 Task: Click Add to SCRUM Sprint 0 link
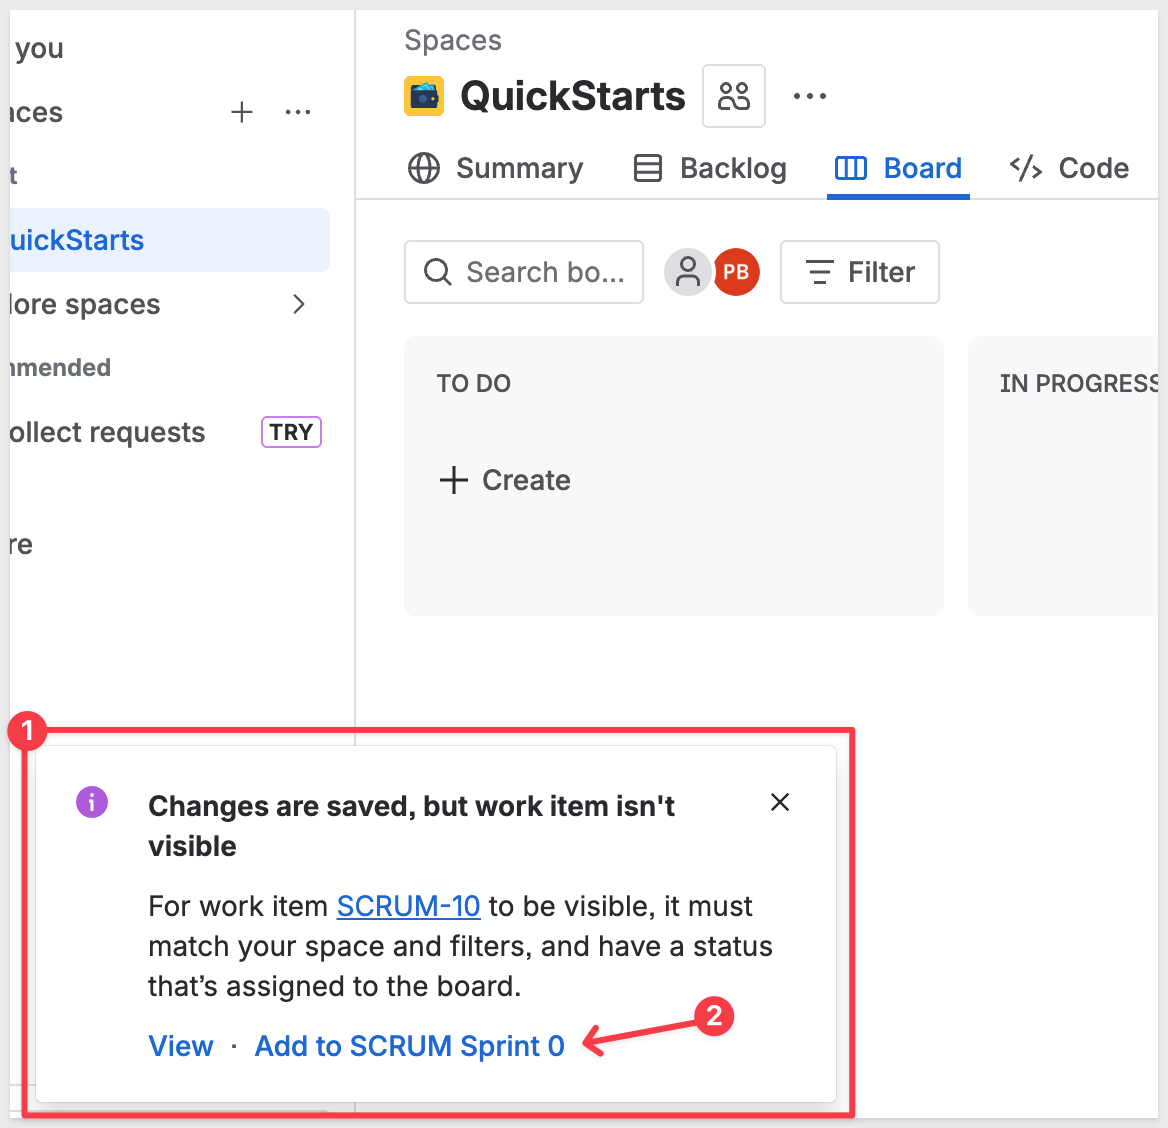[409, 1046]
